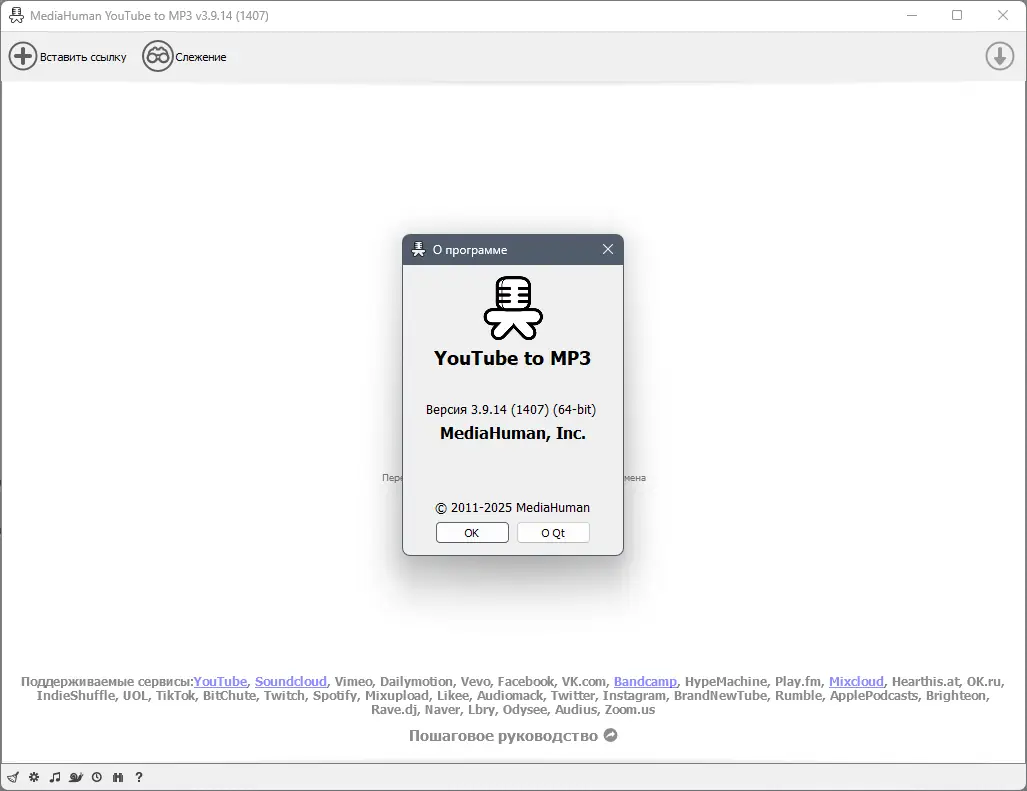
Task: Open the Слежение tracking tool
Action: click(x=185, y=57)
